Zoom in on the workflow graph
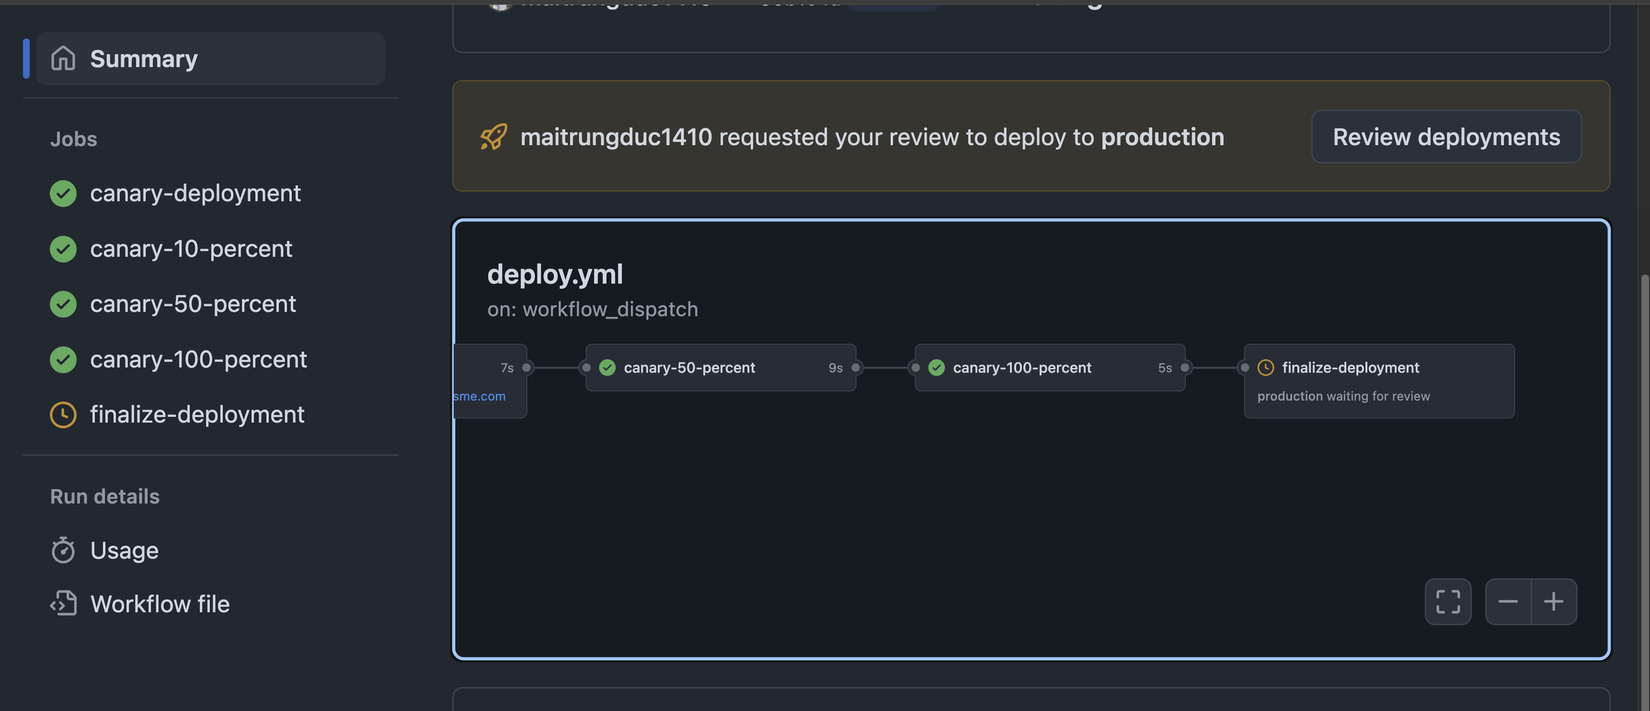 point(1553,601)
